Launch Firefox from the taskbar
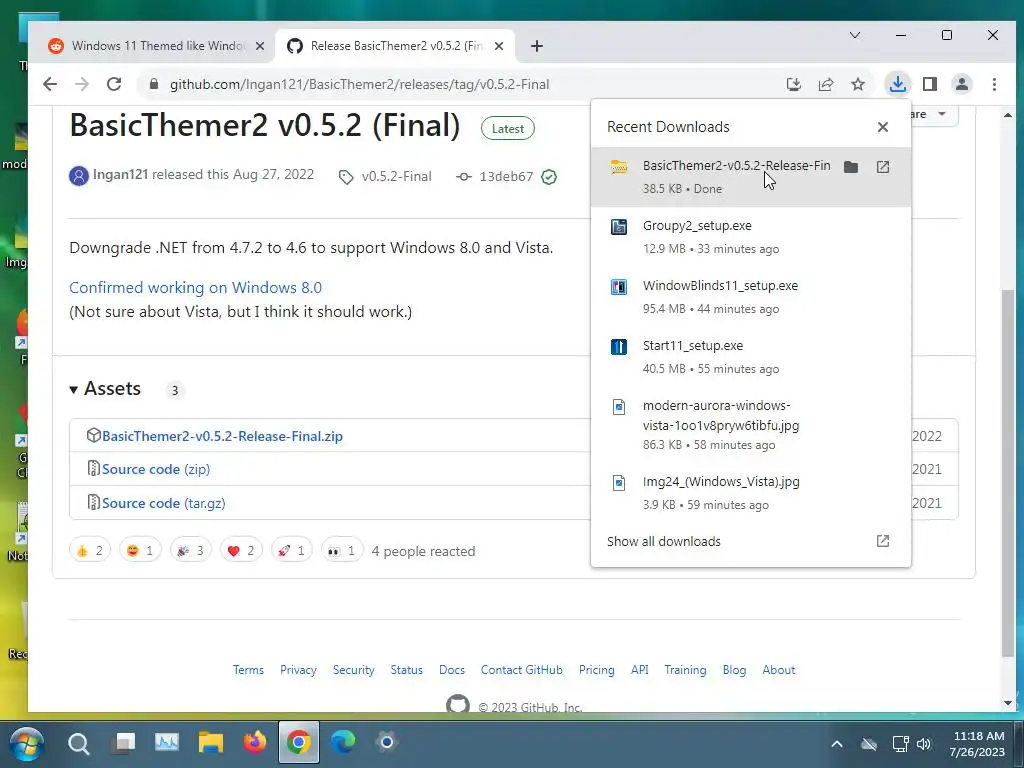 (x=255, y=743)
